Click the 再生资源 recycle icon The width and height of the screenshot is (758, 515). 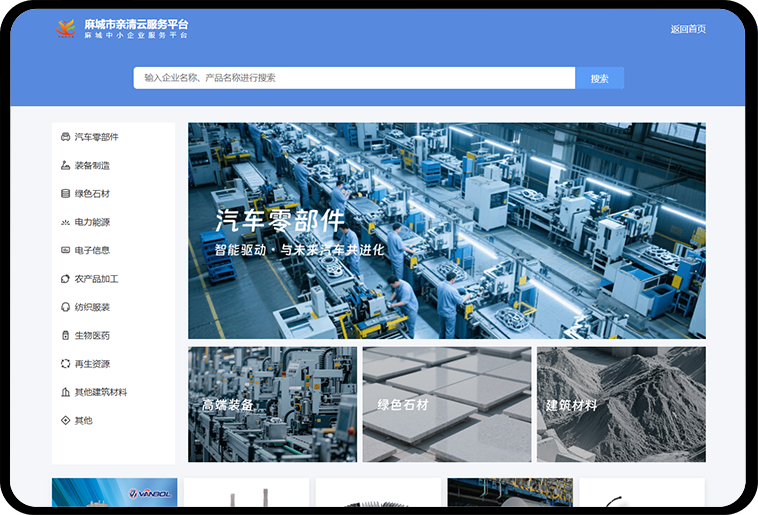[x=65, y=364]
